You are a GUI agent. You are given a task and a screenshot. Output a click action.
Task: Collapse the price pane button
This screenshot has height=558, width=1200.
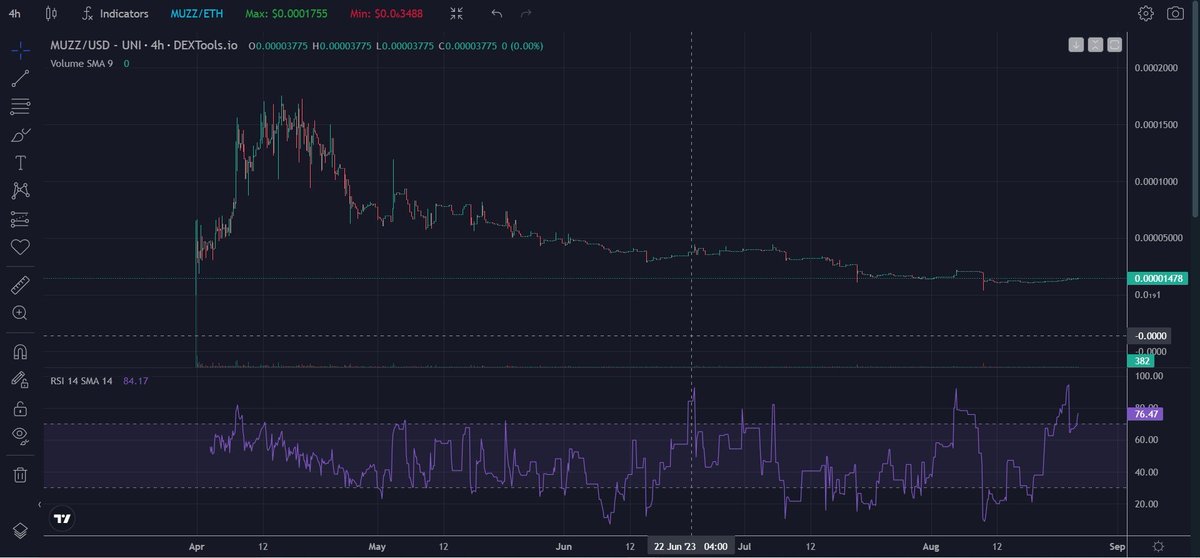click(1095, 45)
